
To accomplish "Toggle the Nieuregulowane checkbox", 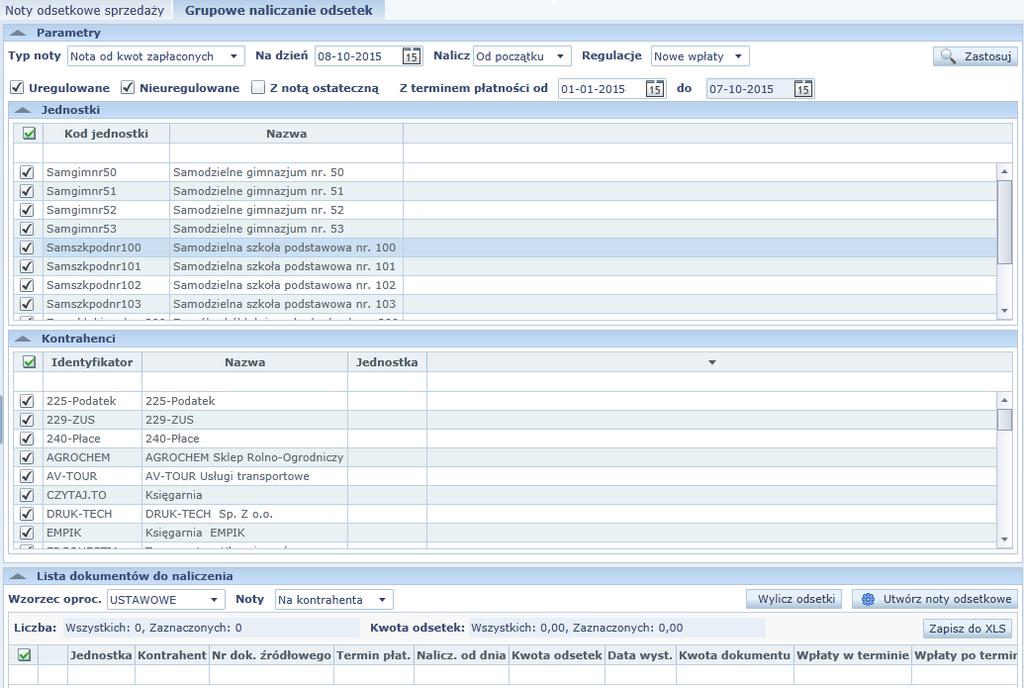I will tap(128, 87).
